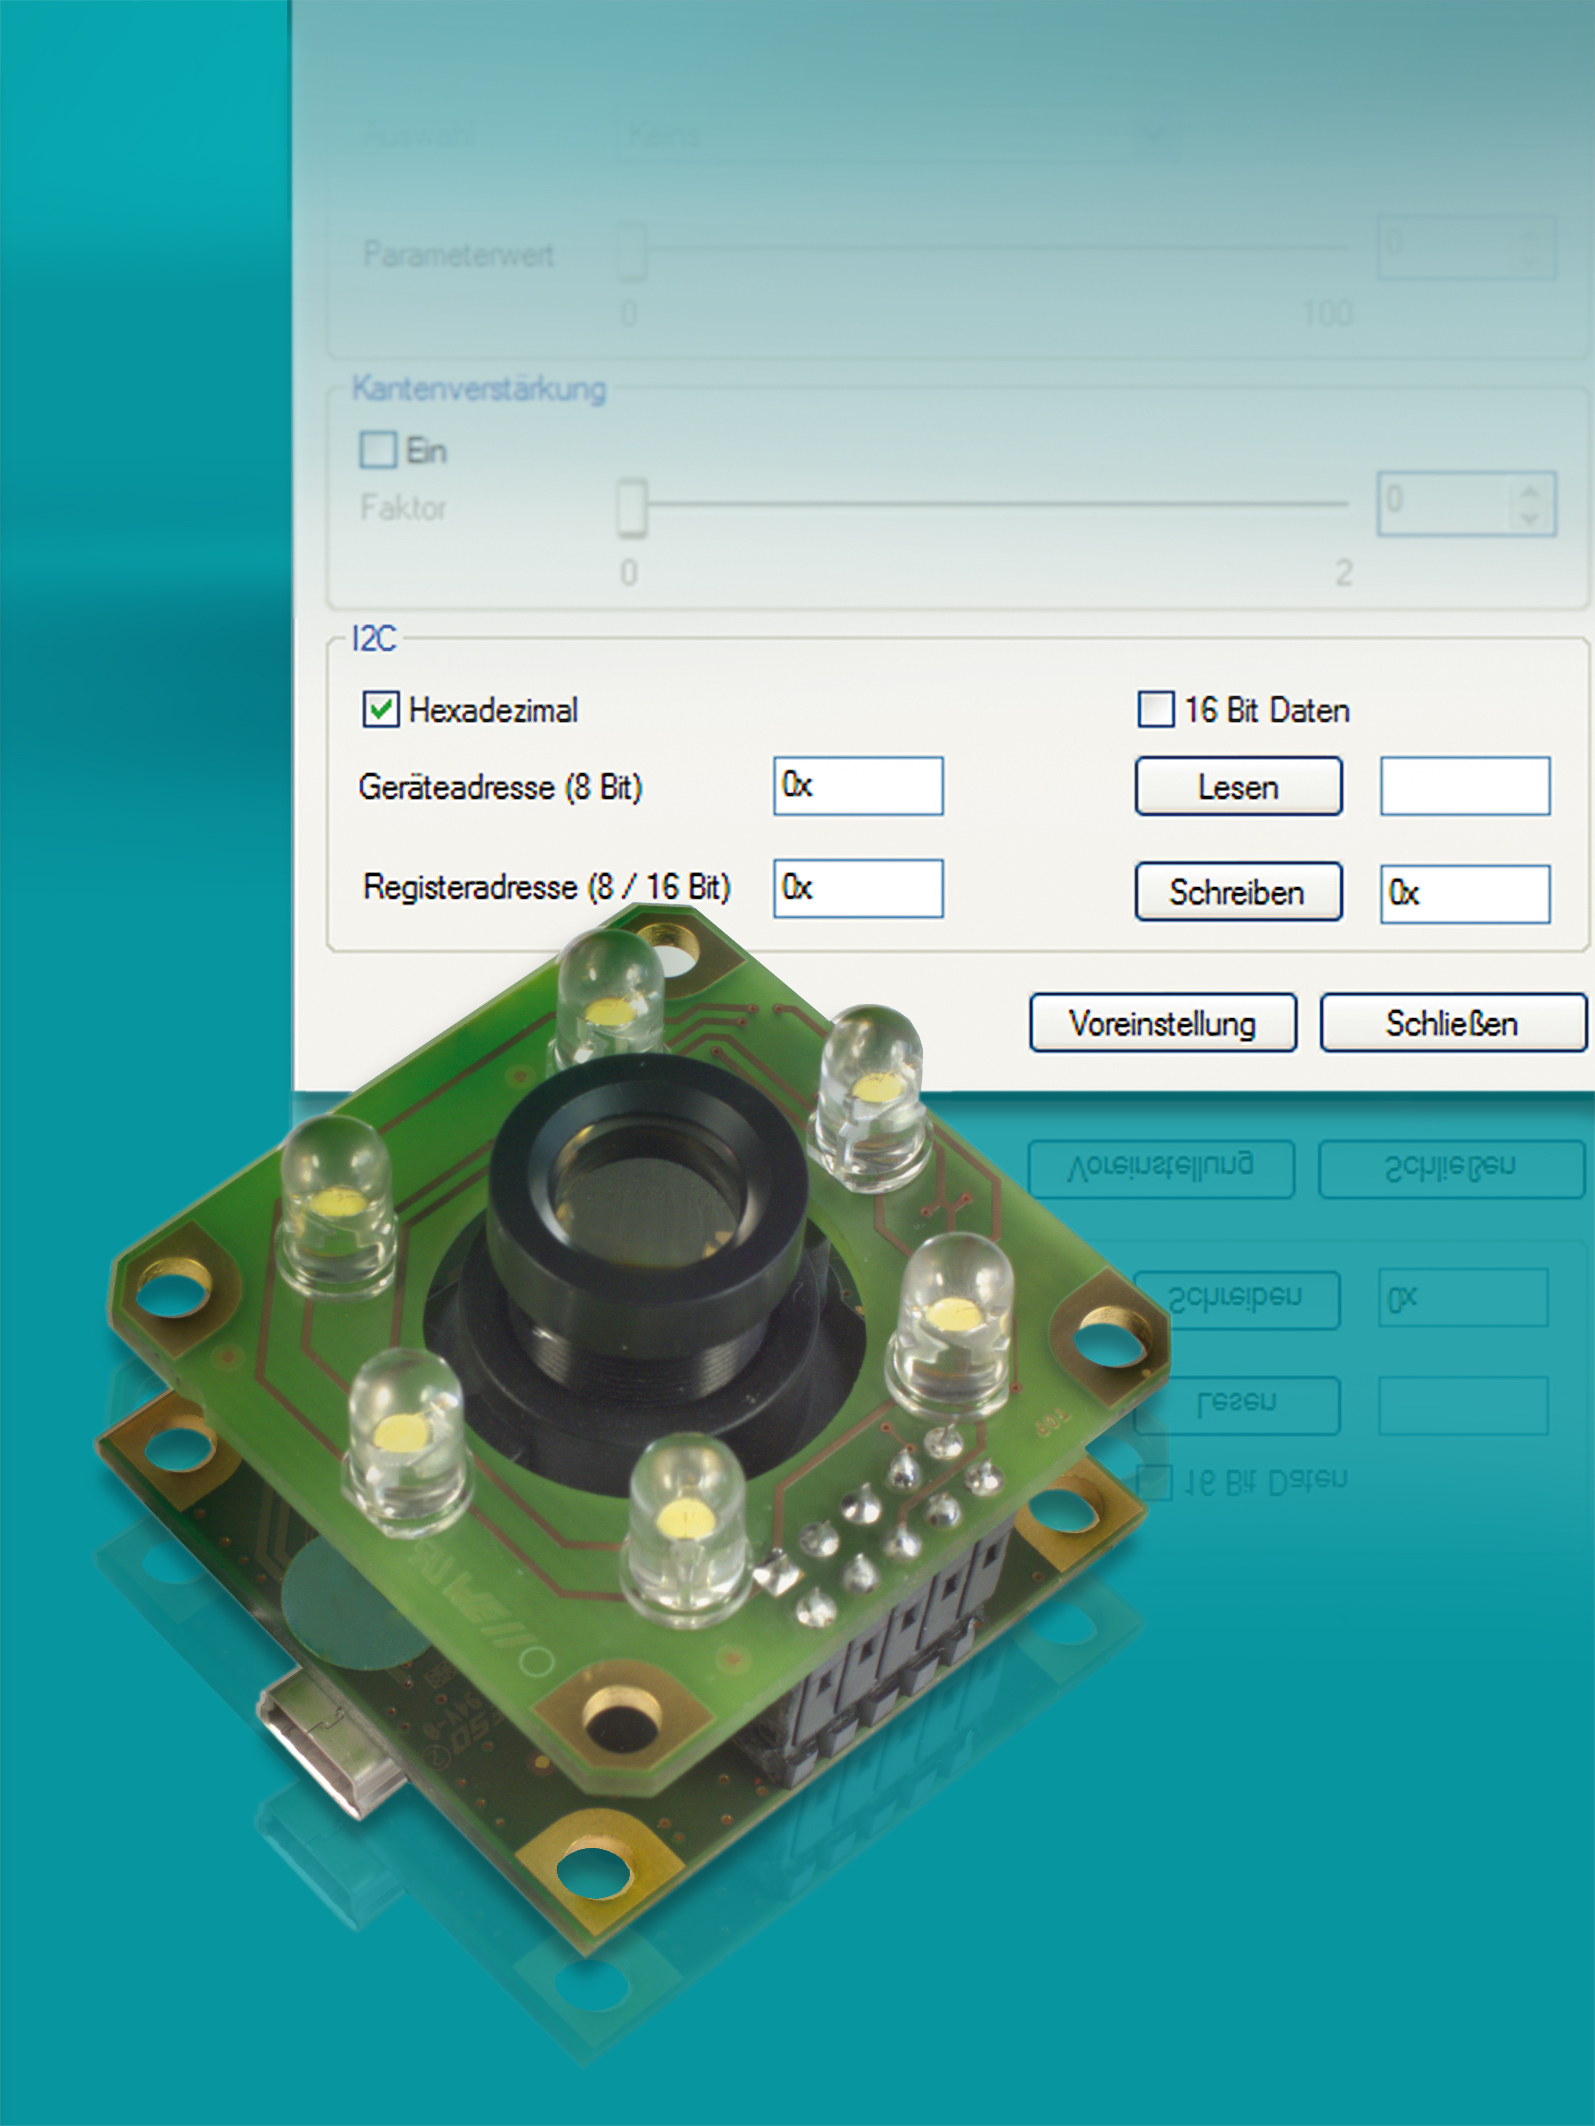This screenshot has width=1595, height=2126.
Task: Click the Voreinstellung button
Action: (x=1163, y=1022)
